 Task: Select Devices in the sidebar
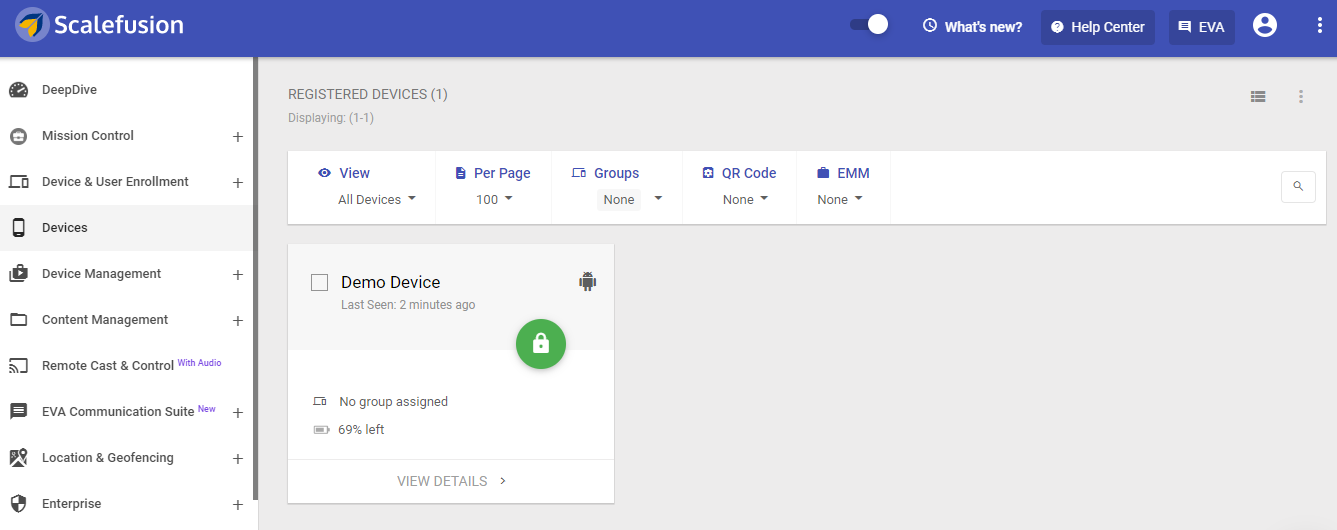point(128,228)
